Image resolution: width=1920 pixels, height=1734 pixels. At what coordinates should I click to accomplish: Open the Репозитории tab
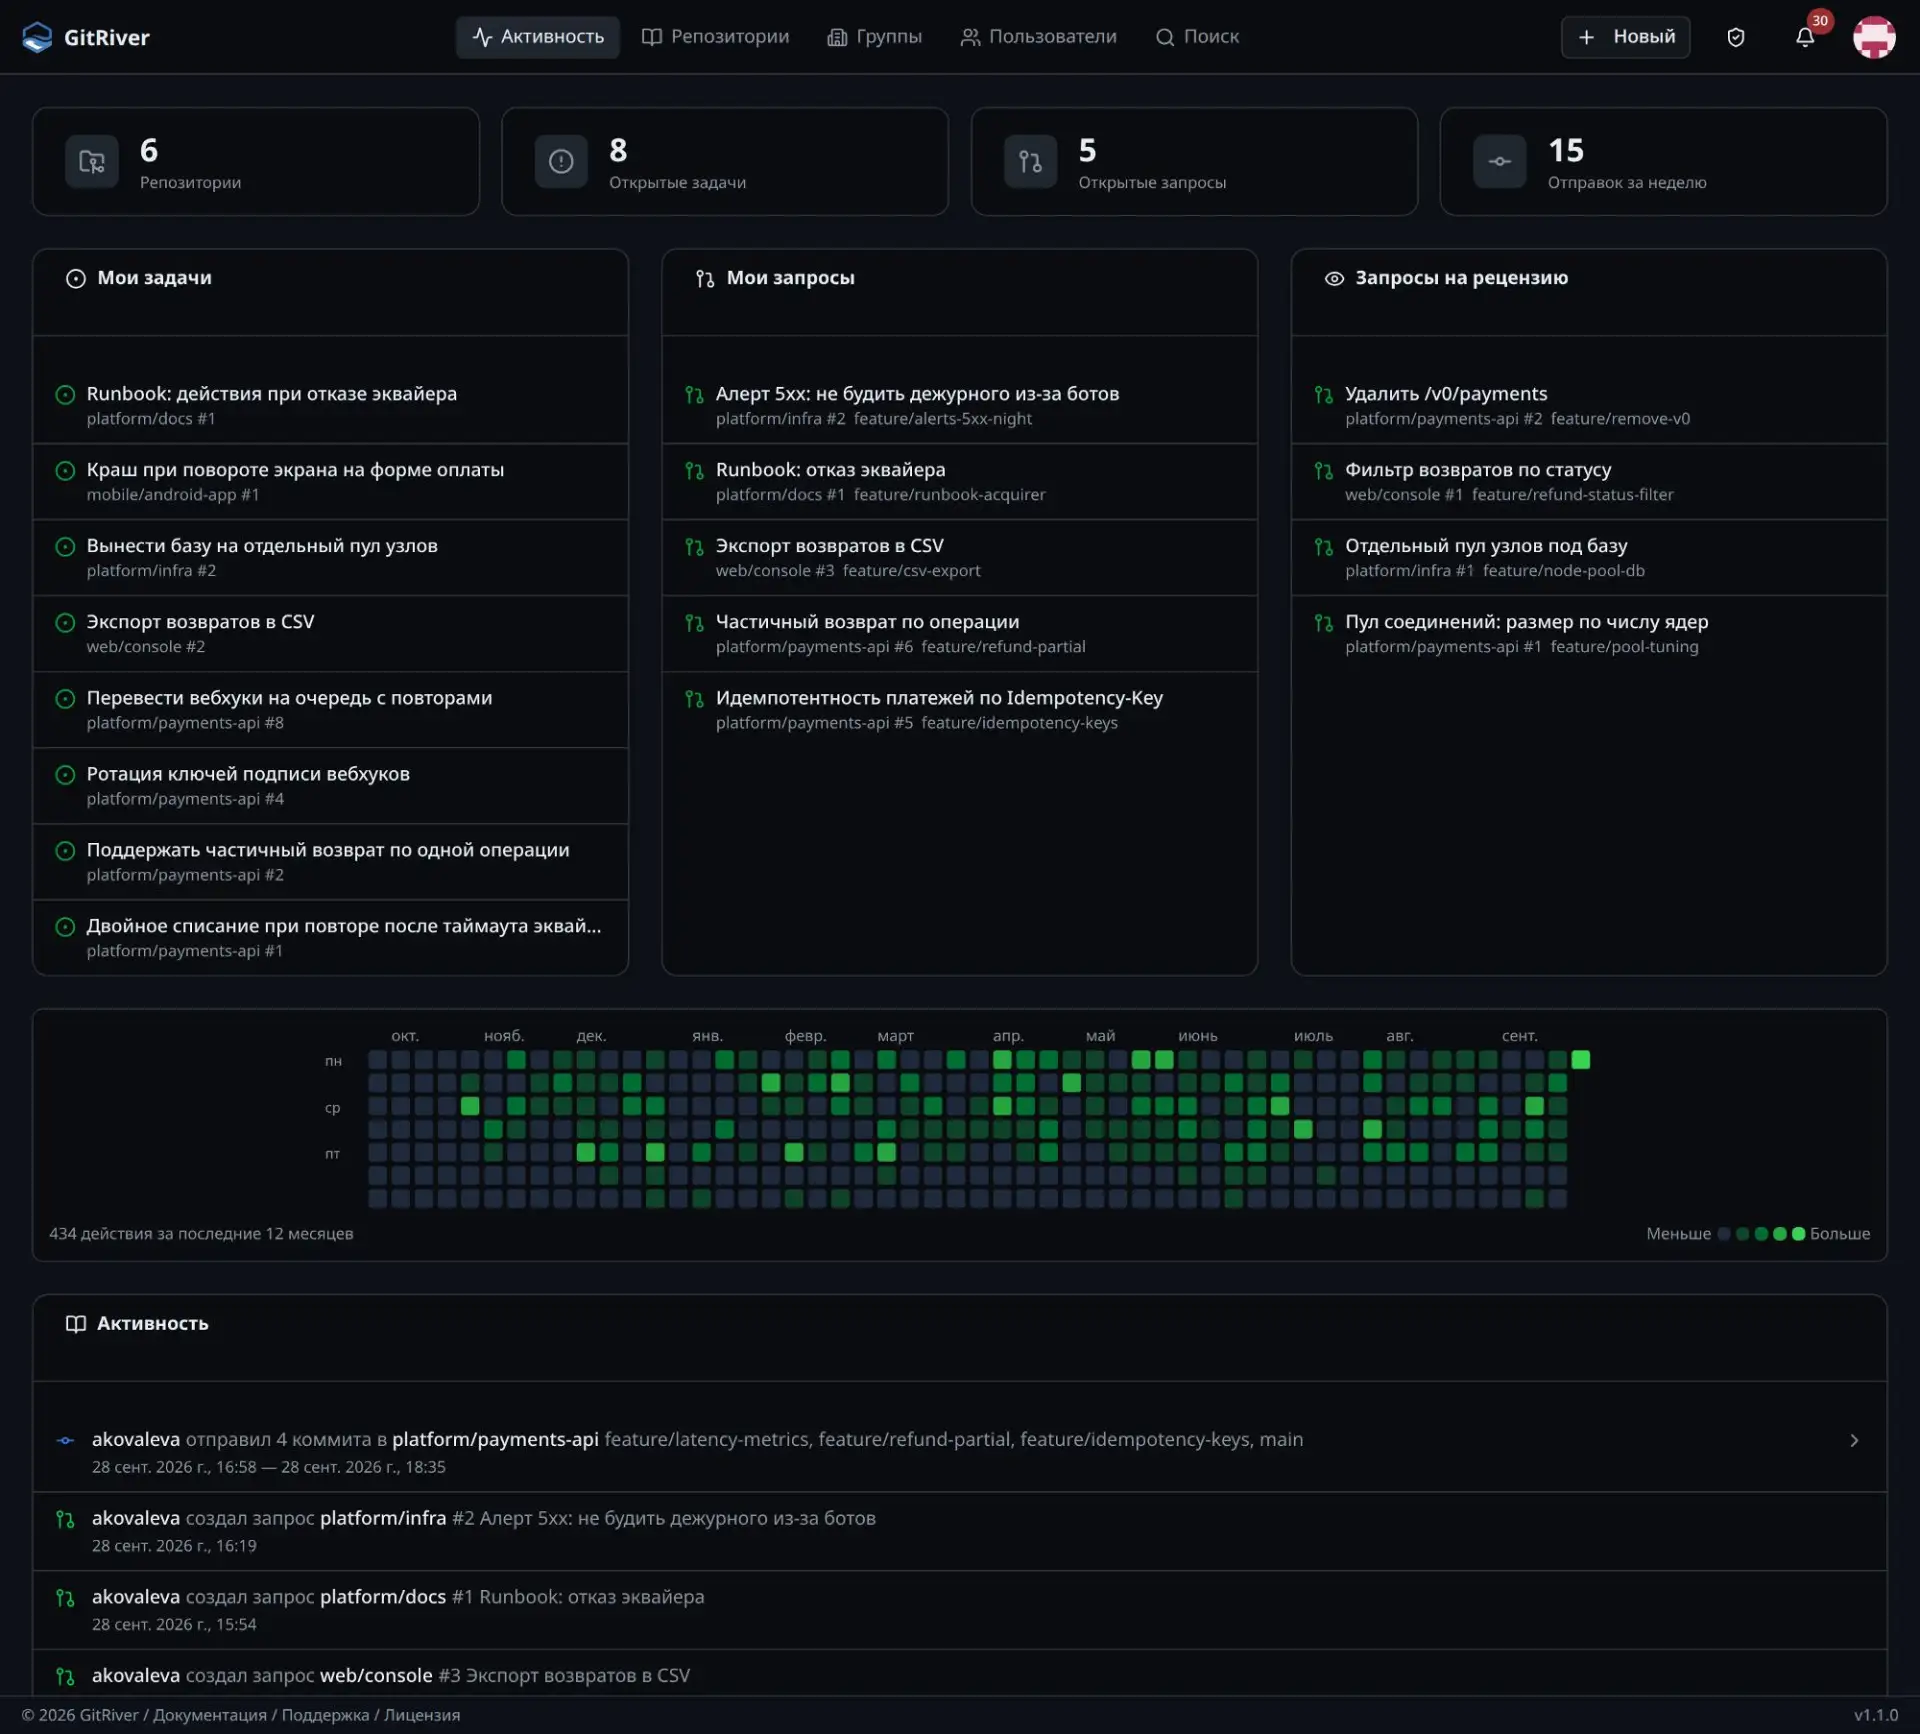[715, 37]
